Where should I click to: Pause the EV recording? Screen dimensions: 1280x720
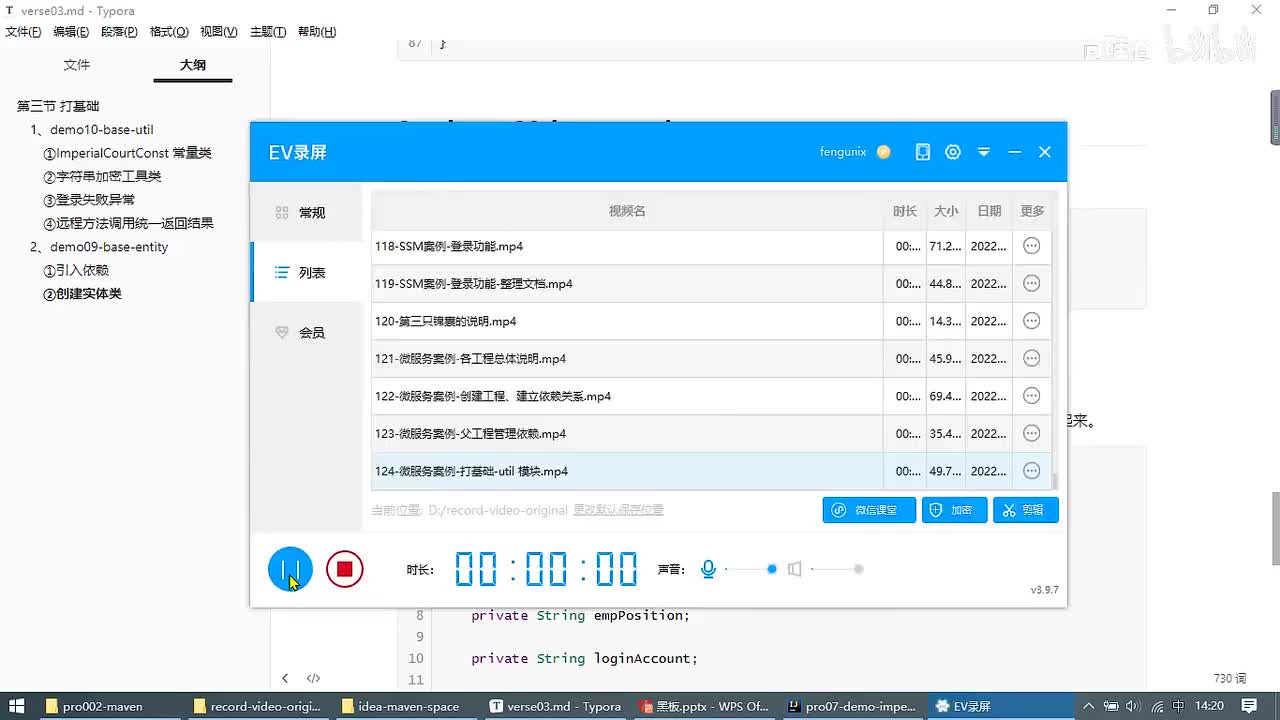[290, 569]
